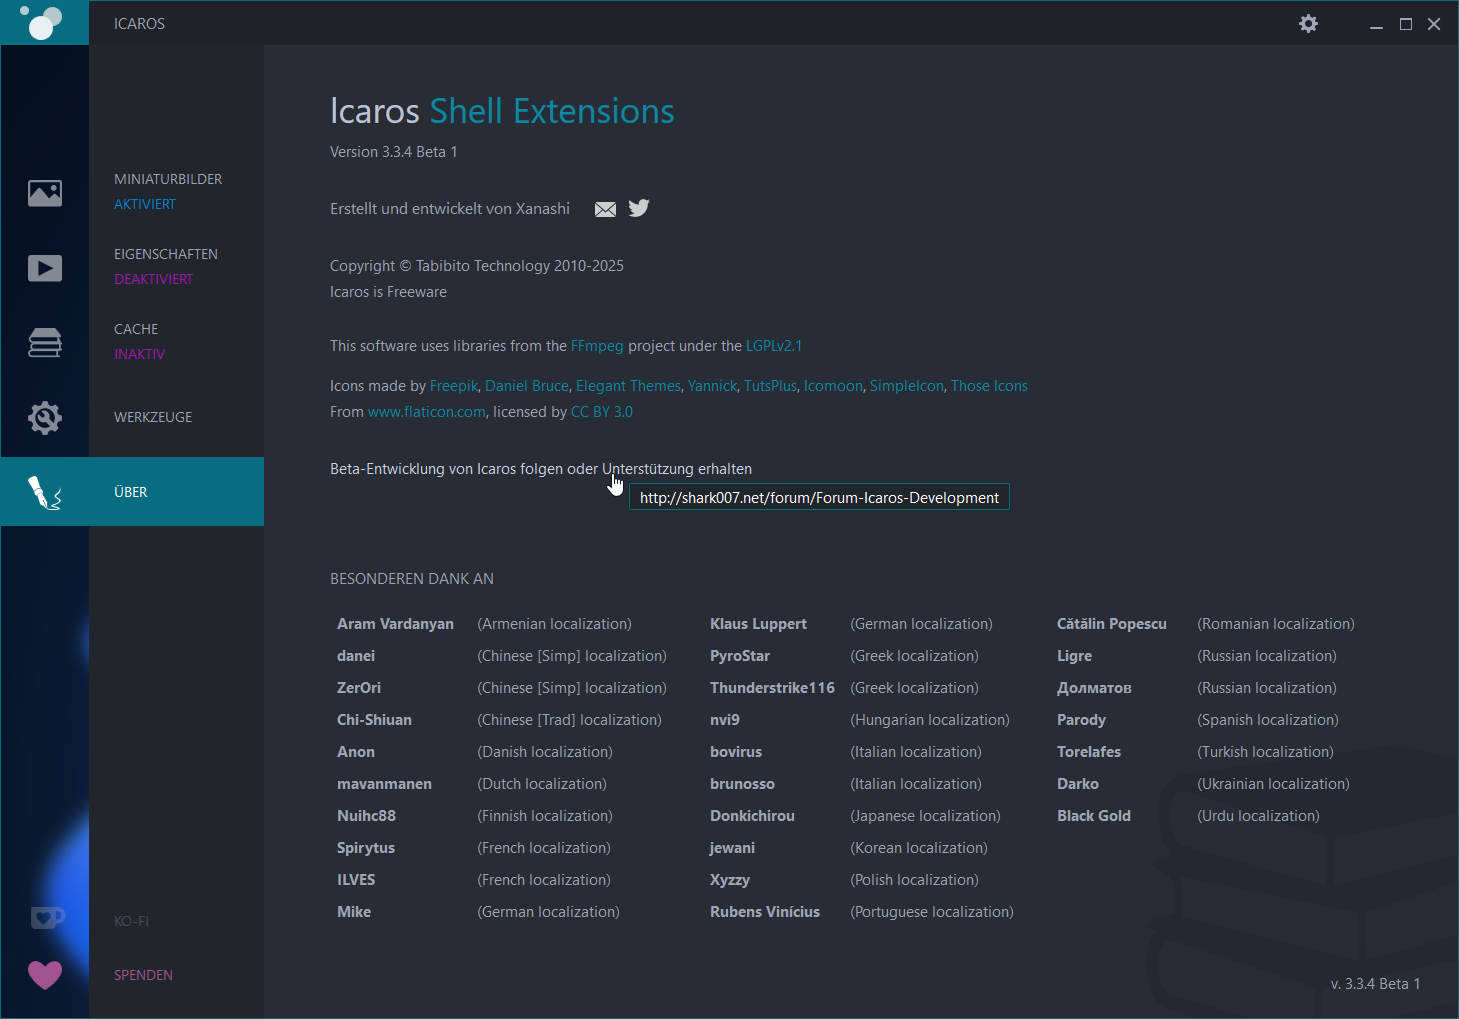
Task: Open the CACHE section
Action: click(136, 329)
